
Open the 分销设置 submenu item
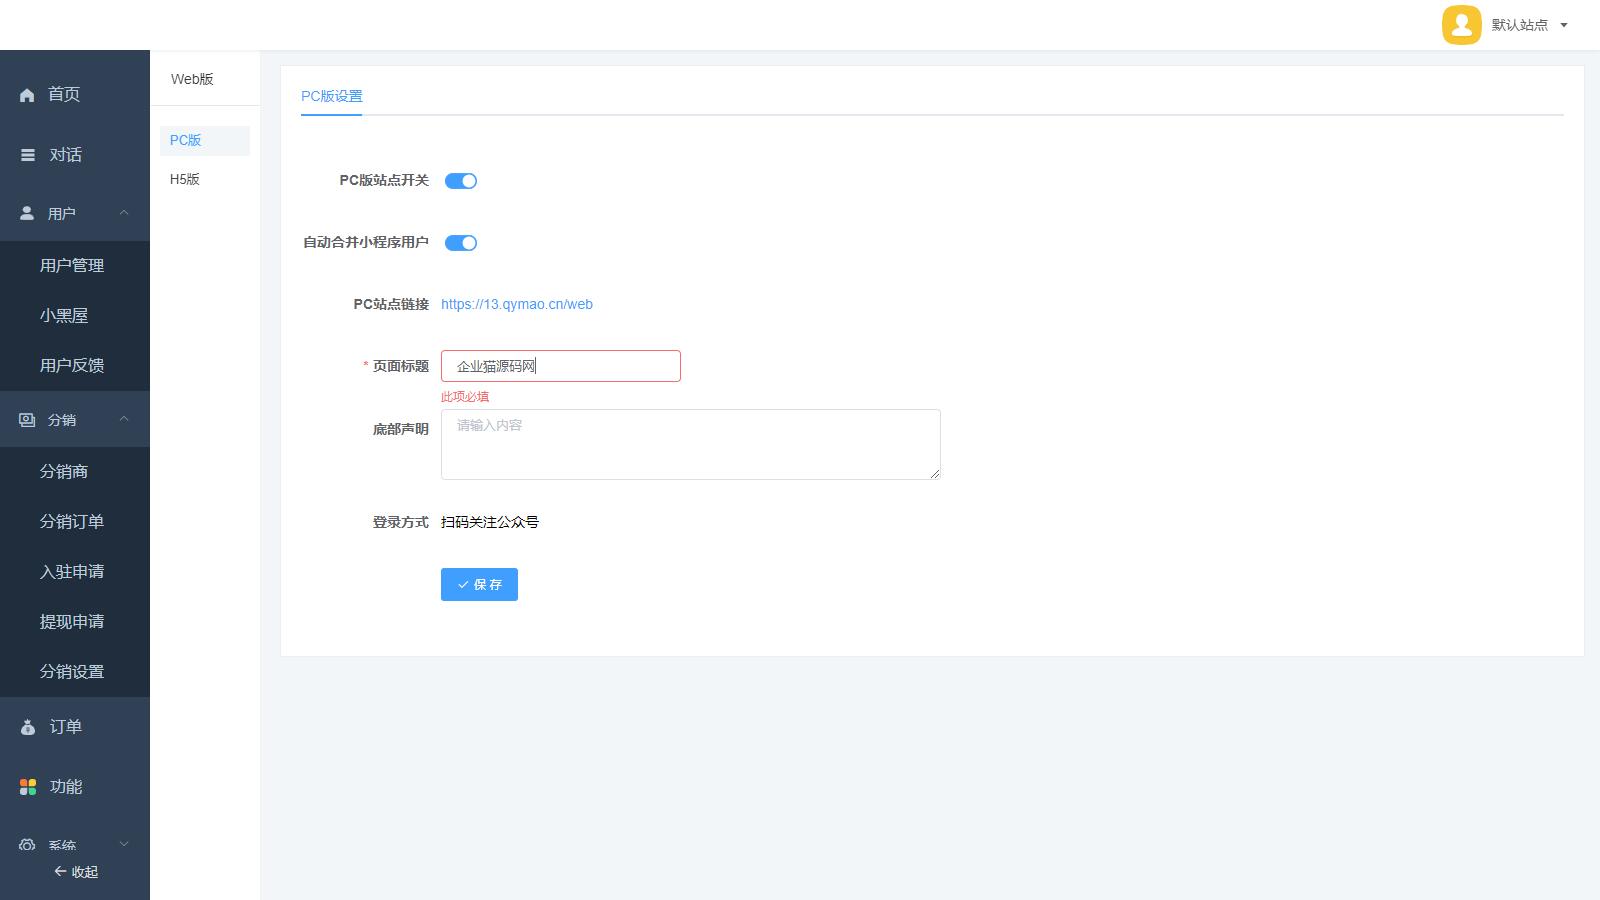[x=75, y=672]
